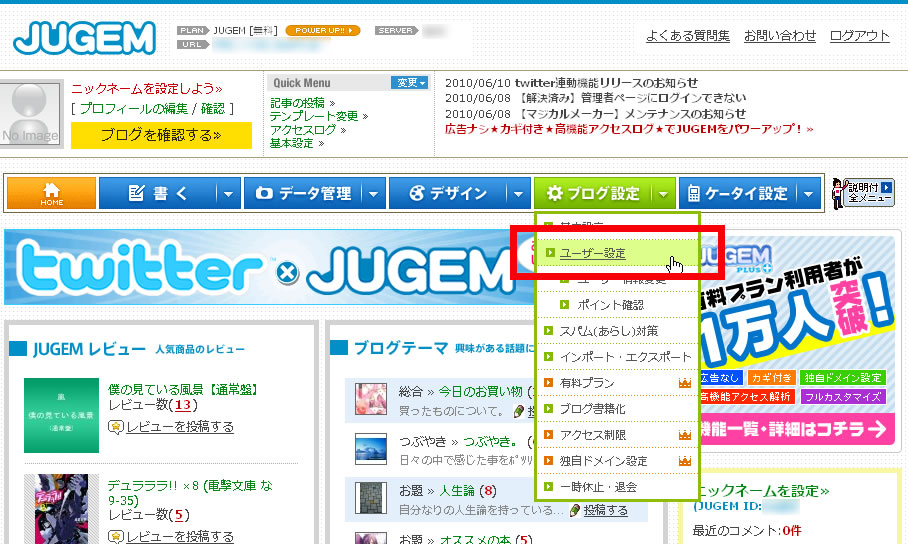
Task: Select スパム(あらし)対策 menu entry
Action: pos(609,331)
